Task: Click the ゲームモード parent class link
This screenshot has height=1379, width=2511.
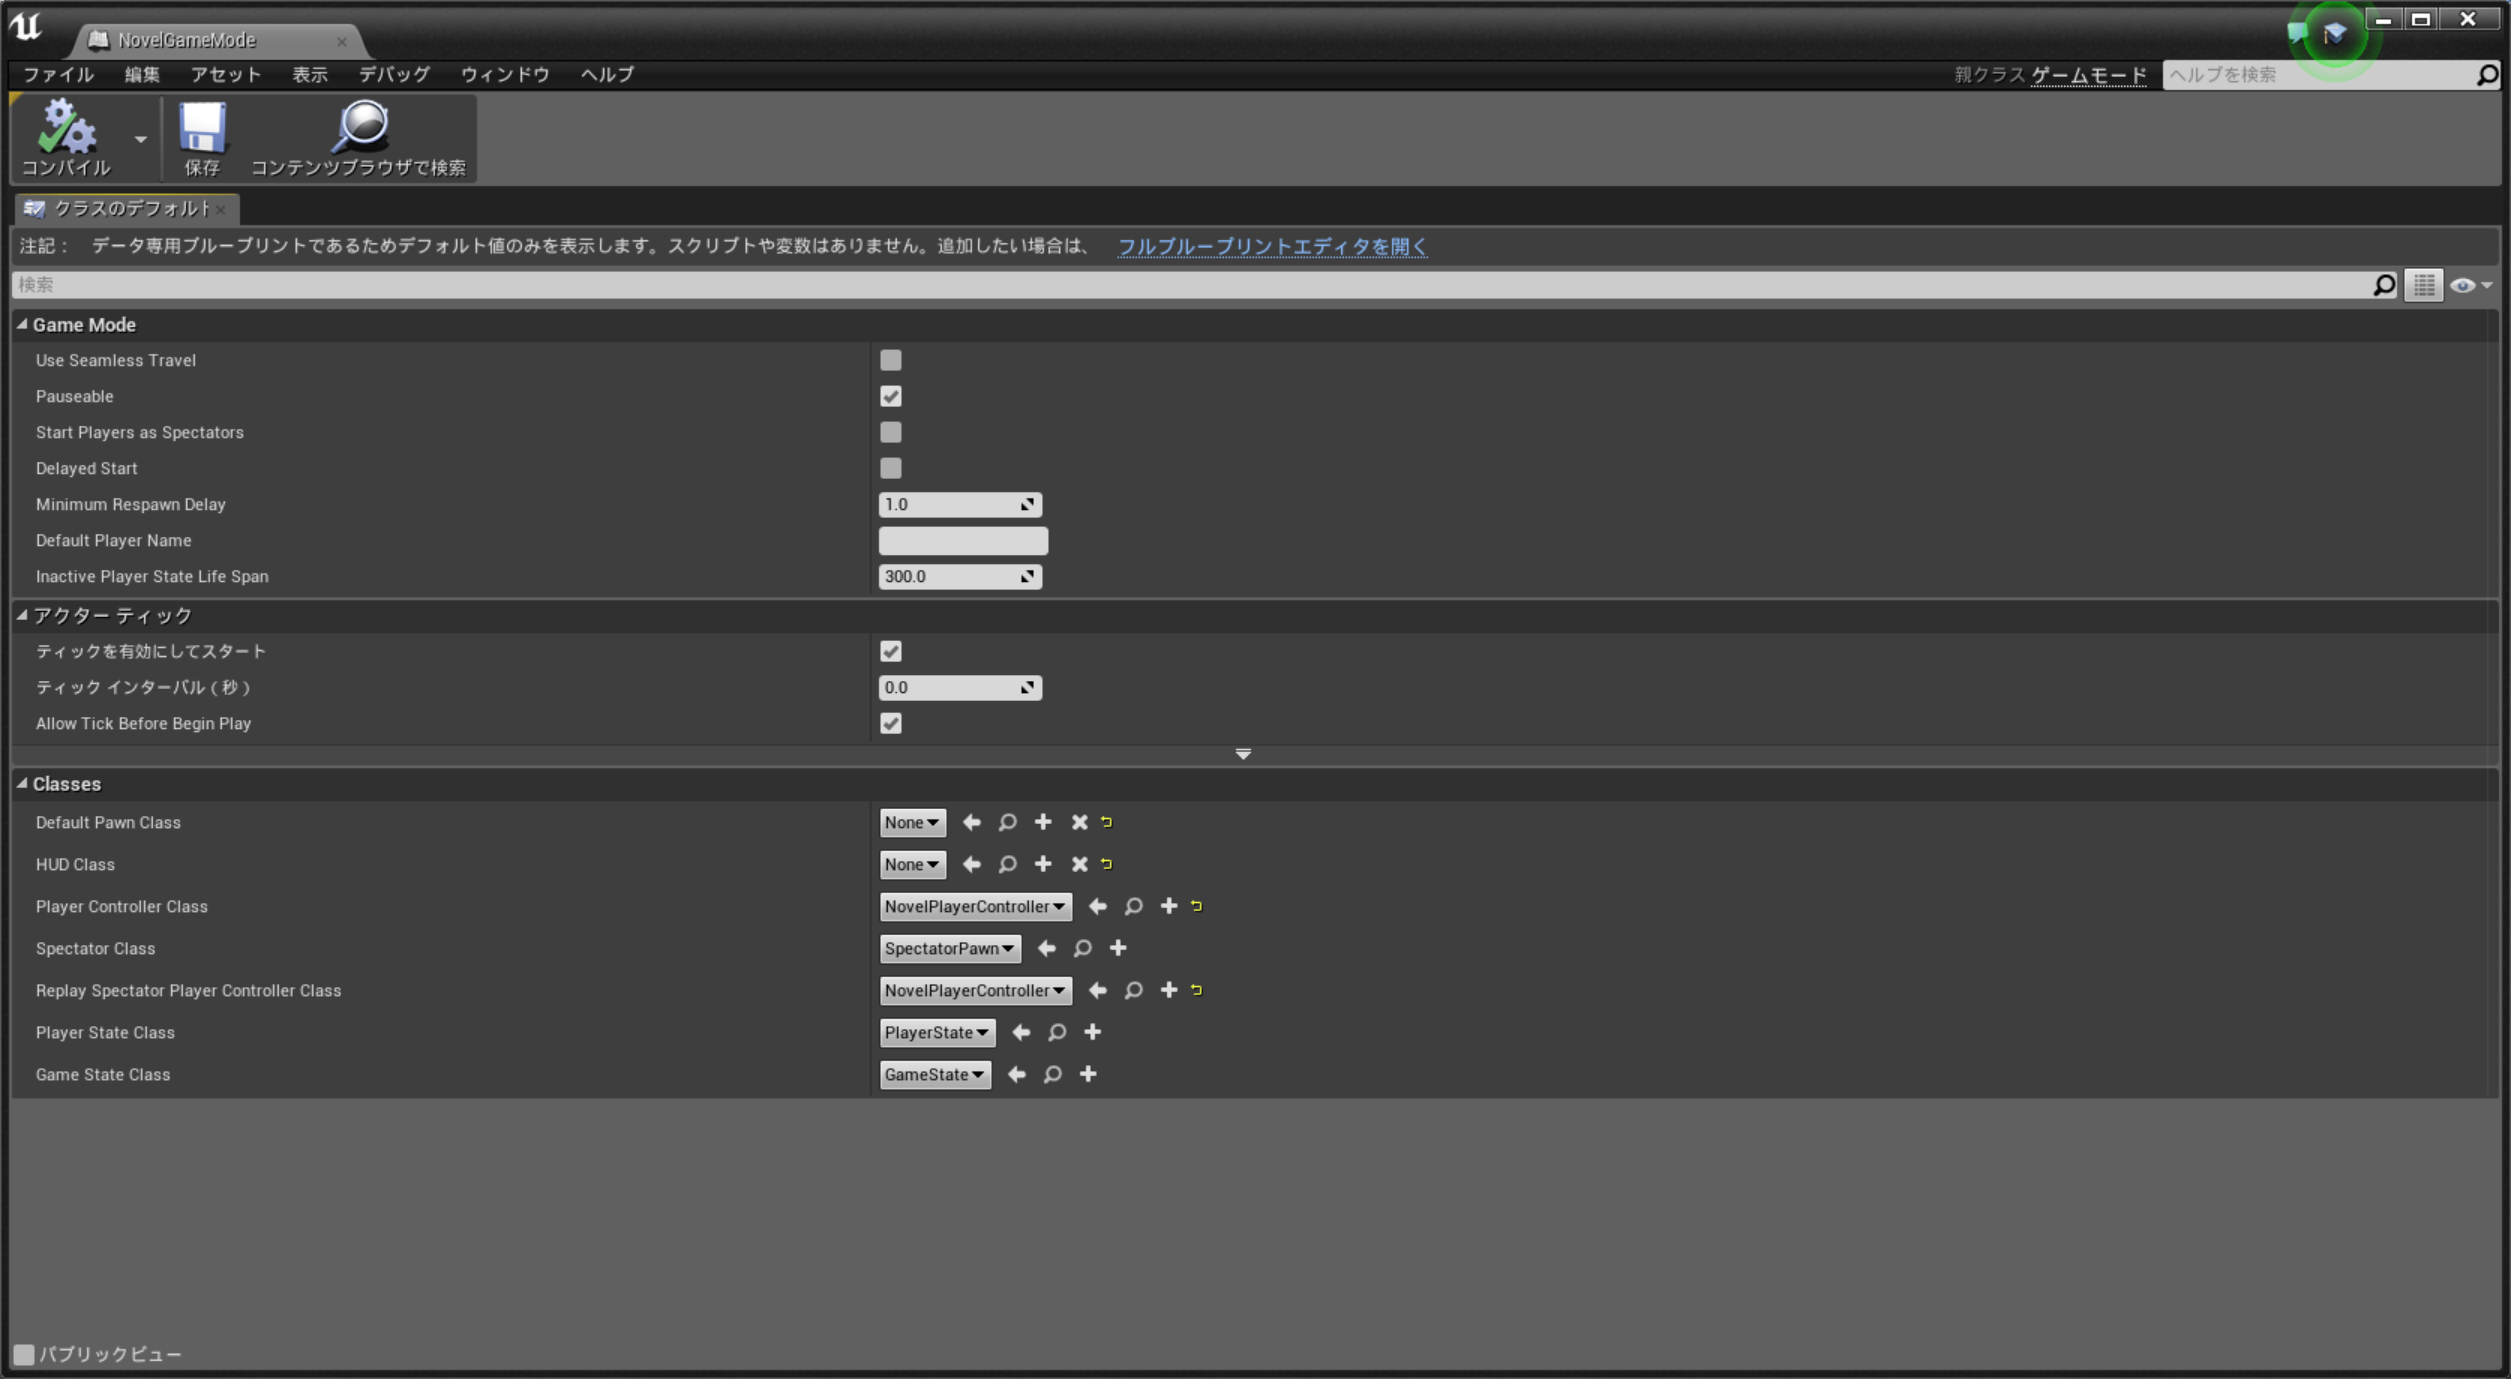Action: (2088, 75)
